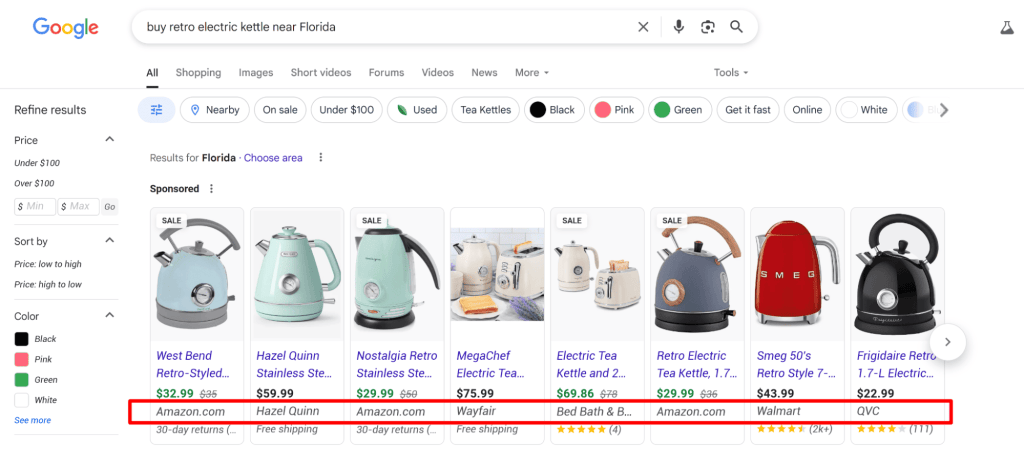Viewport: 1024px width, 463px height.
Task: Select the White color chip
Action: pyautogui.click(x=866, y=110)
